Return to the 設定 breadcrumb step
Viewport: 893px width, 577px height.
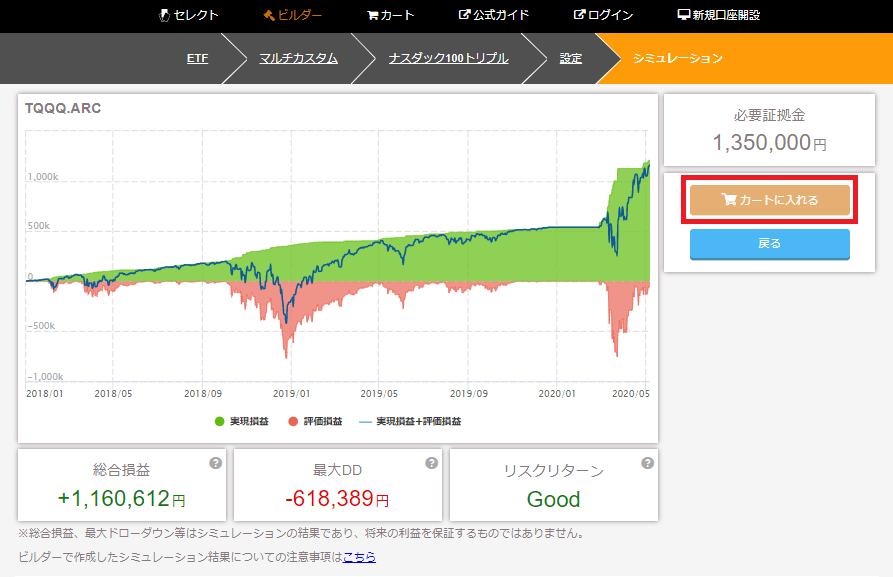tap(571, 58)
